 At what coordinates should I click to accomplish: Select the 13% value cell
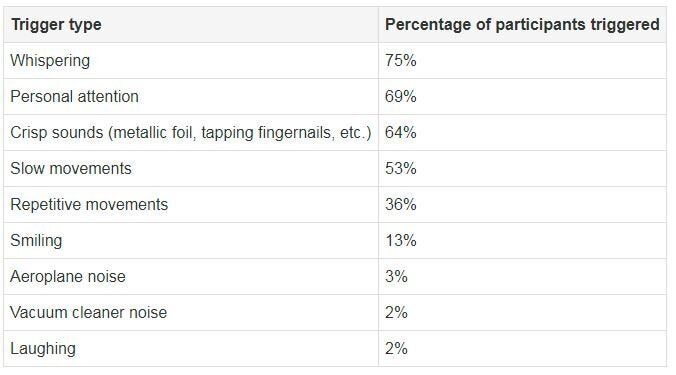point(522,241)
